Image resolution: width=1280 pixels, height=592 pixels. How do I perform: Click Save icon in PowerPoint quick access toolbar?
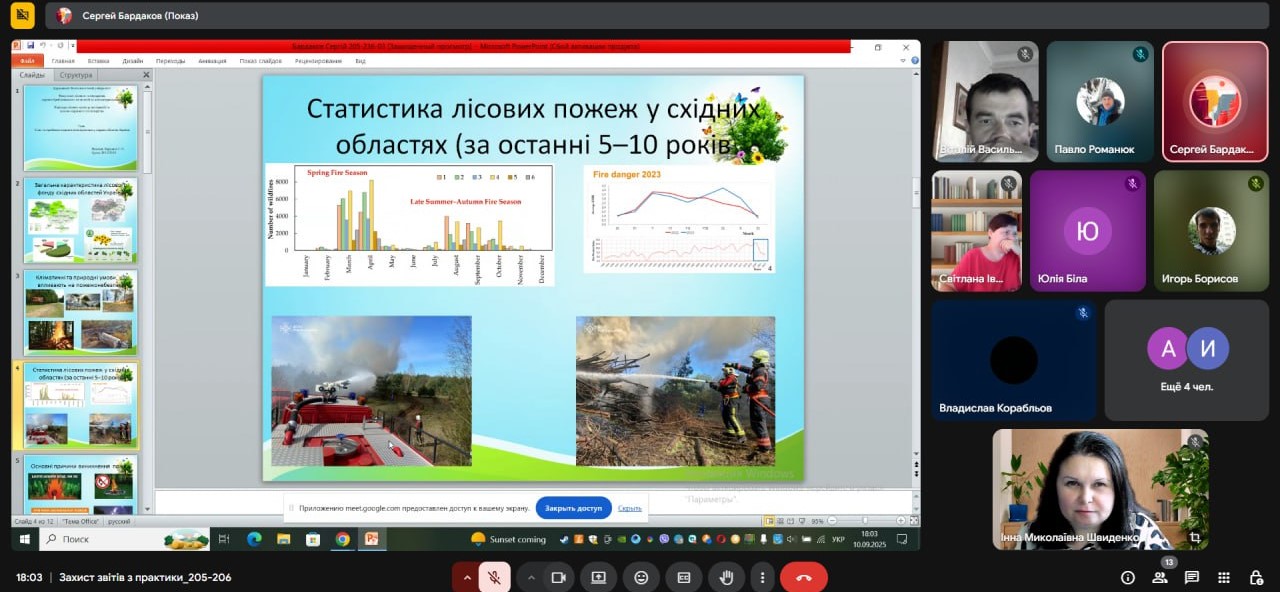tap(31, 45)
